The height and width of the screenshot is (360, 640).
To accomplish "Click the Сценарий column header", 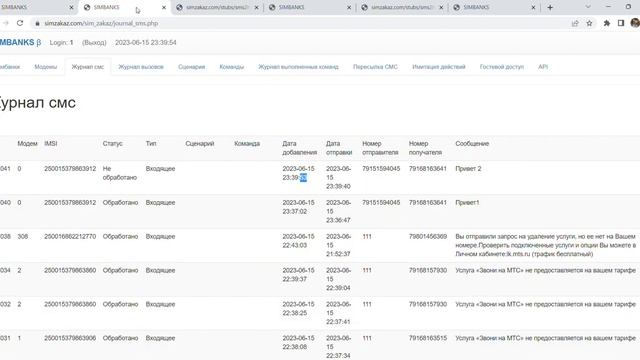I will (x=200, y=144).
